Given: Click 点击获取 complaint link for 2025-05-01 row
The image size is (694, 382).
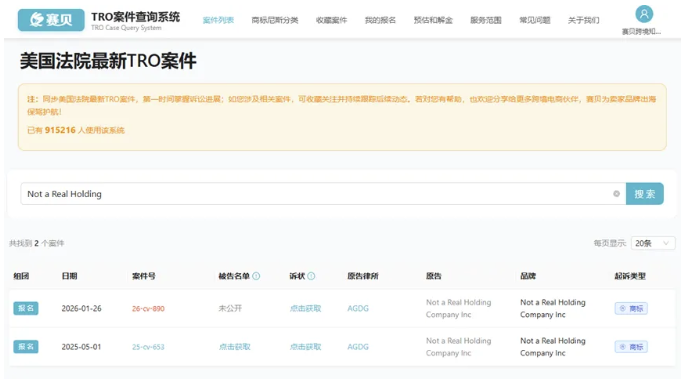Looking at the screenshot, I should tap(305, 347).
